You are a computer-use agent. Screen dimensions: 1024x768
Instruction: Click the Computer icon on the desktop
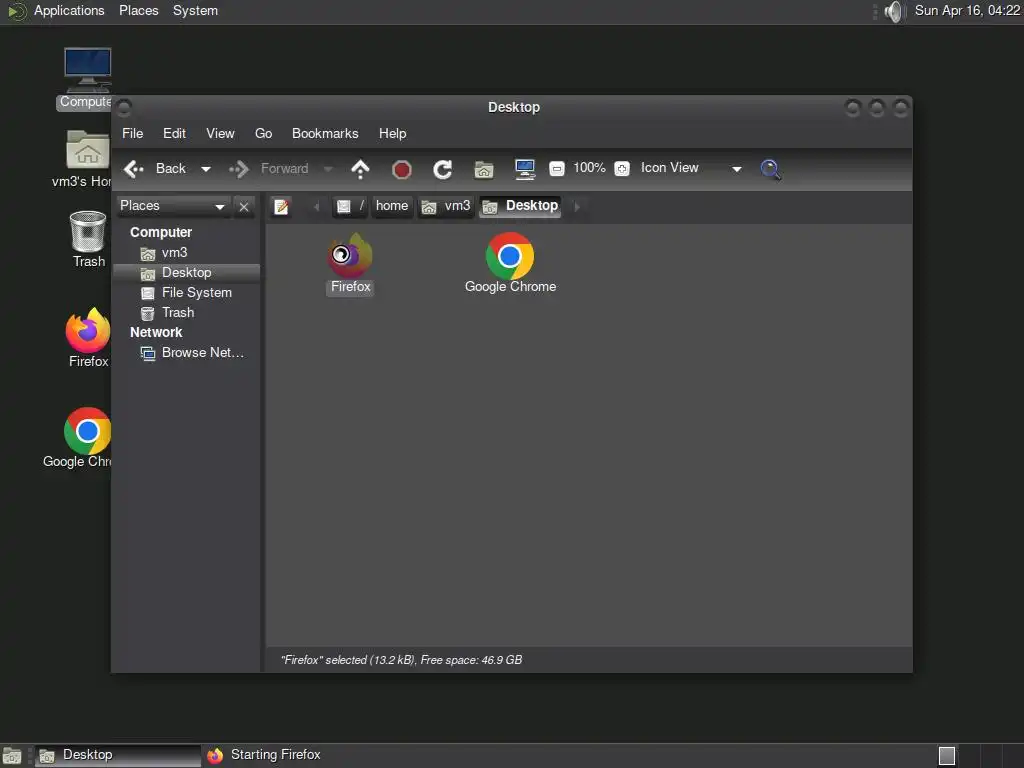tap(87, 78)
